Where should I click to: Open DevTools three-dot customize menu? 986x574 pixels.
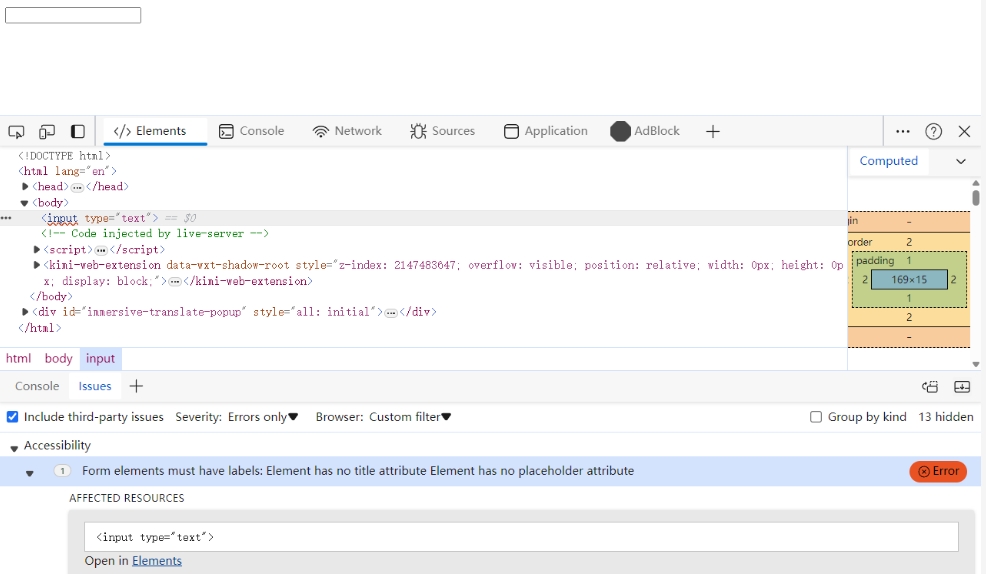(x=903, y=132)
